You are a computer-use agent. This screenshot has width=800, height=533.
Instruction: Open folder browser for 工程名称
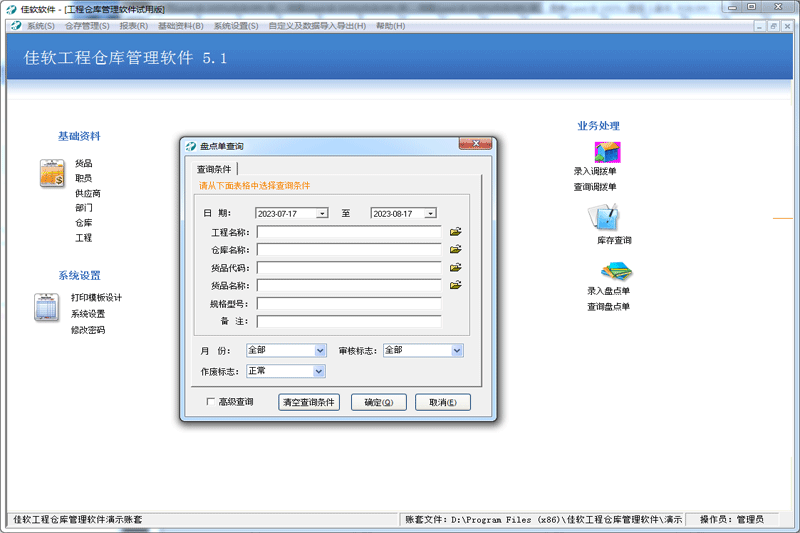click(456, 232)
